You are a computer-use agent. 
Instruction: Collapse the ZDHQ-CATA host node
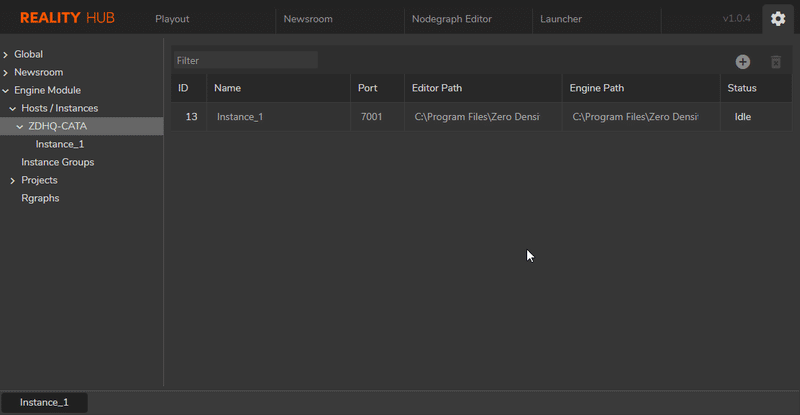click(x=20, y=127)
